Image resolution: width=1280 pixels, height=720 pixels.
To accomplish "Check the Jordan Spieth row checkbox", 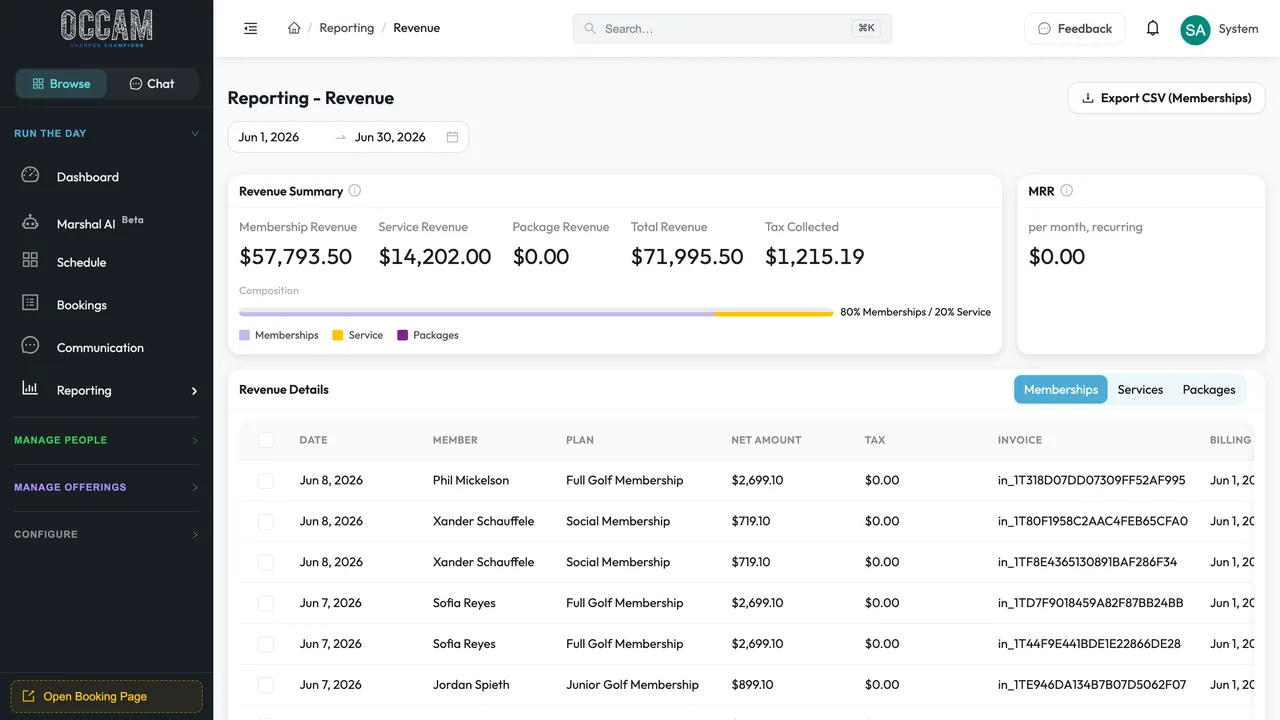I will (x=266, y=686).
